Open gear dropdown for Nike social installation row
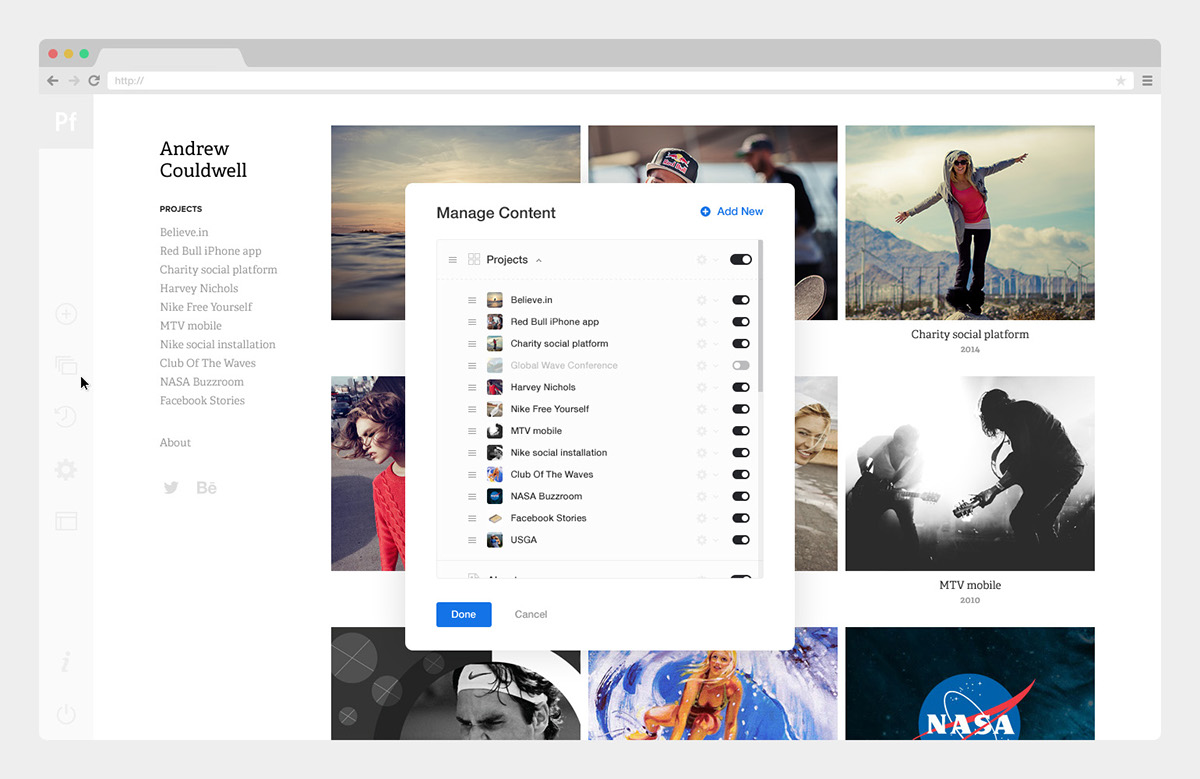Viewport: 1200px width, 779px height. click(707, 453)
